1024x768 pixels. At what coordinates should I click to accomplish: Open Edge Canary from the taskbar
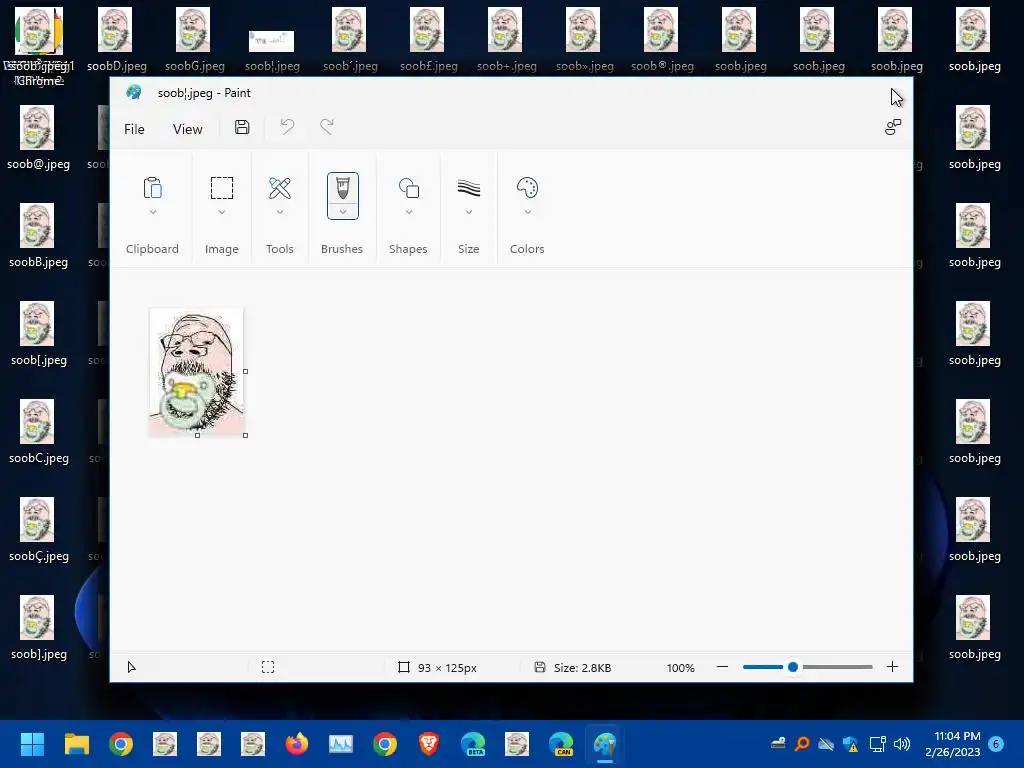pos(561,744)
